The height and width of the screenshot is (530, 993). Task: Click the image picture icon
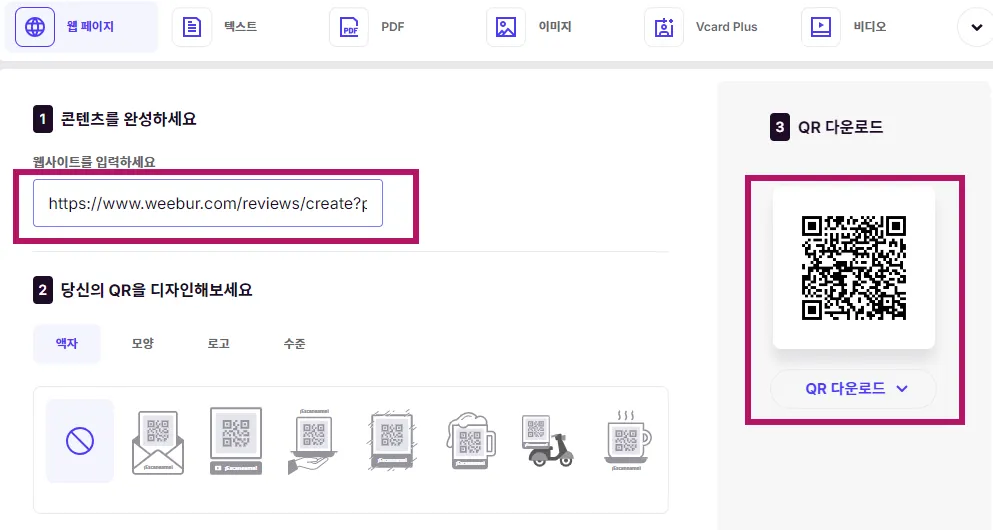[x=506, y=27]
